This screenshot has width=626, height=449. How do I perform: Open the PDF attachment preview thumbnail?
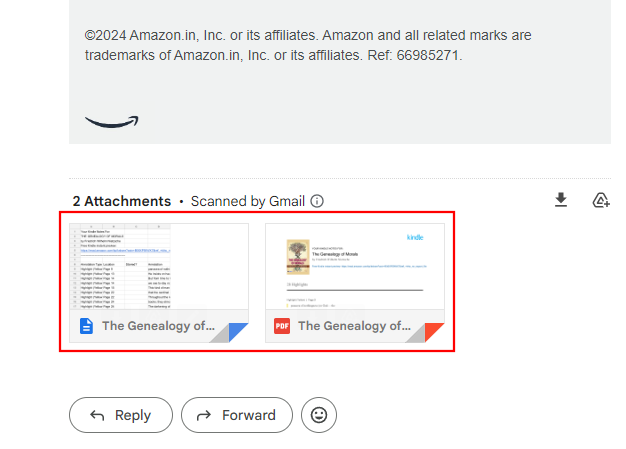pyautogui.click(x=356, y=266)
